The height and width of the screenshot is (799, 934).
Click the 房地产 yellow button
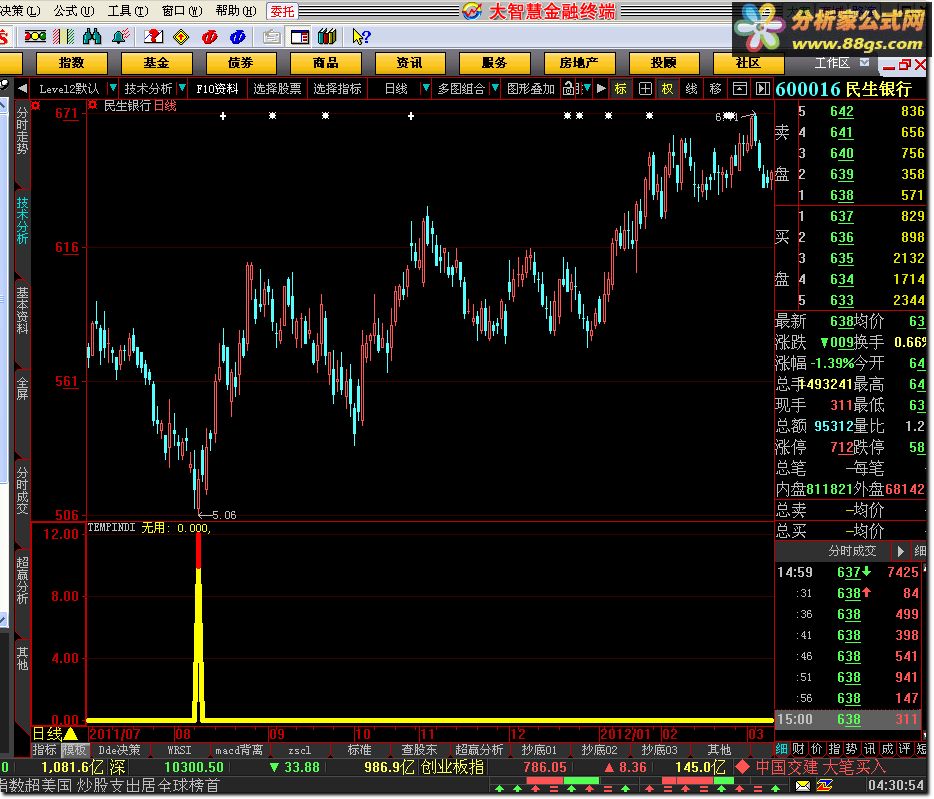coord(579,63)
